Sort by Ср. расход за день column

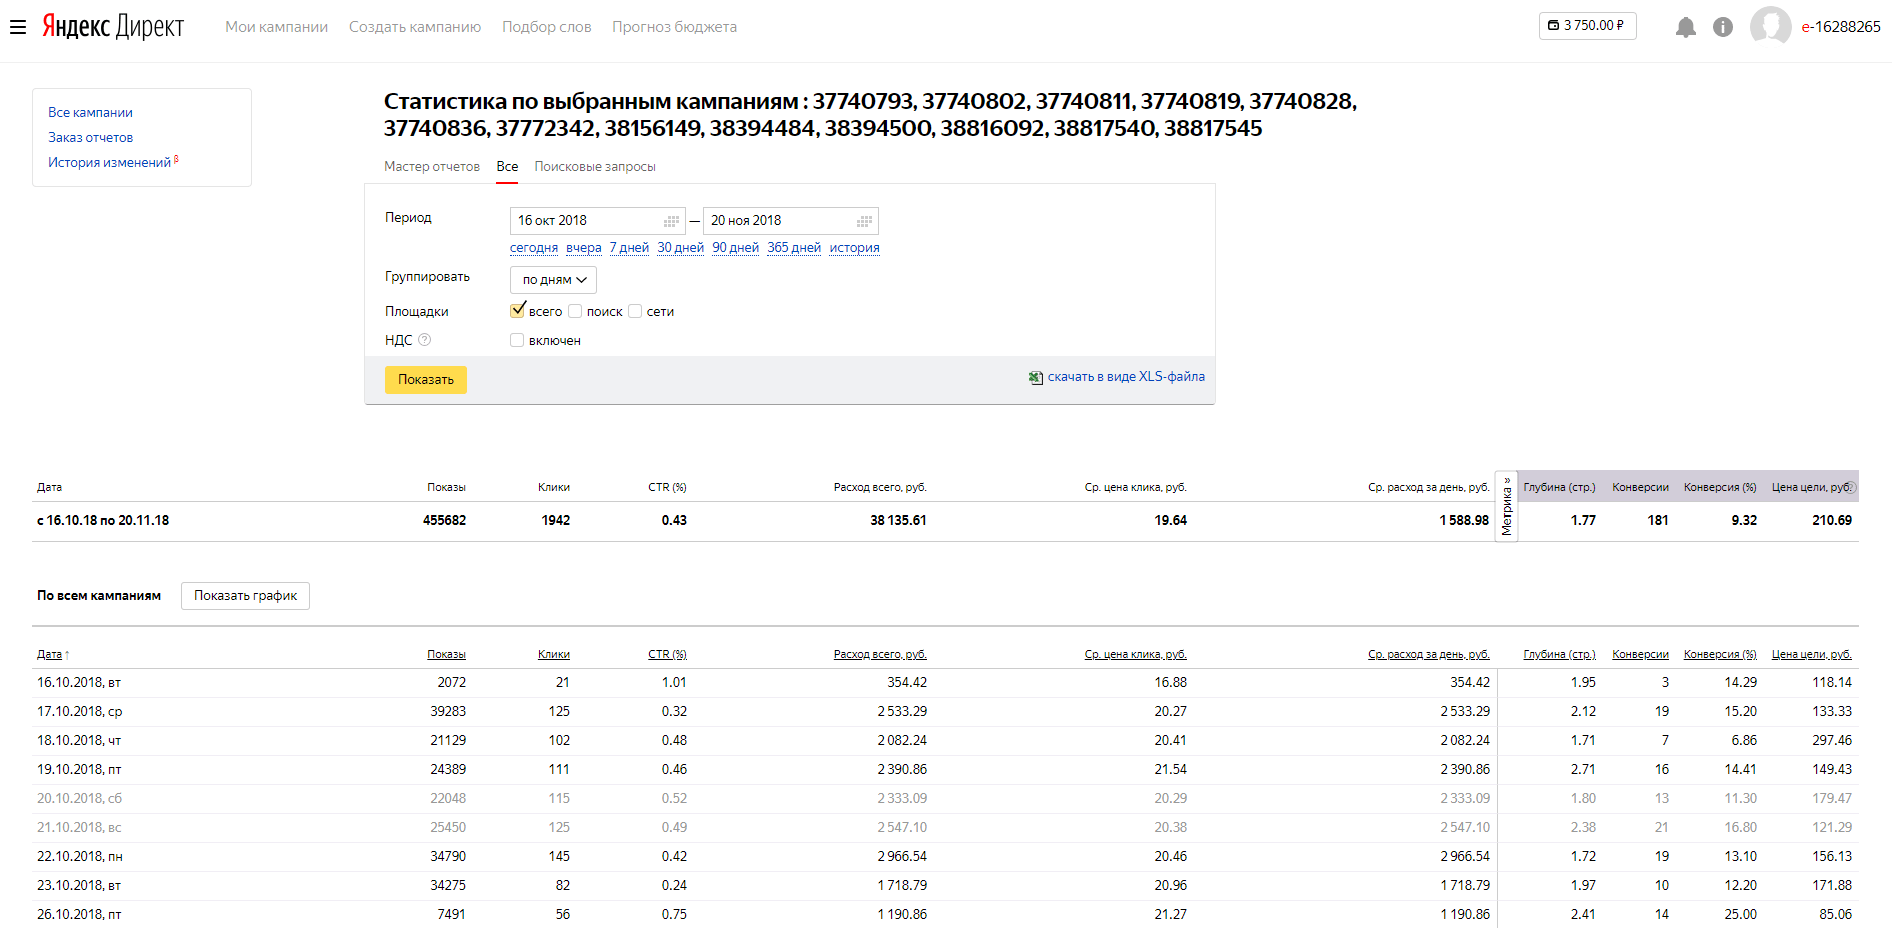(x=1429, y=655)
